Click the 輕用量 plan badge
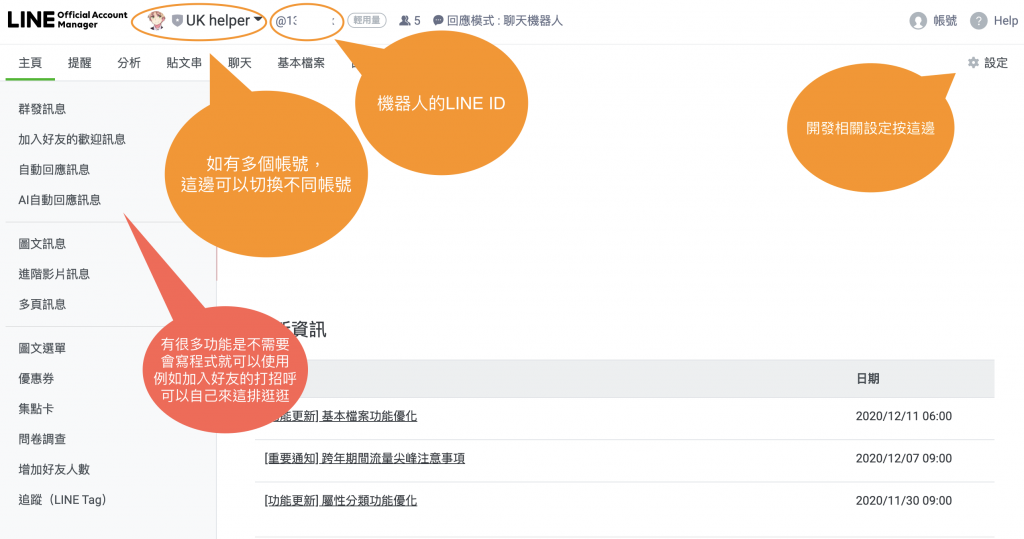 click(366, 20)
